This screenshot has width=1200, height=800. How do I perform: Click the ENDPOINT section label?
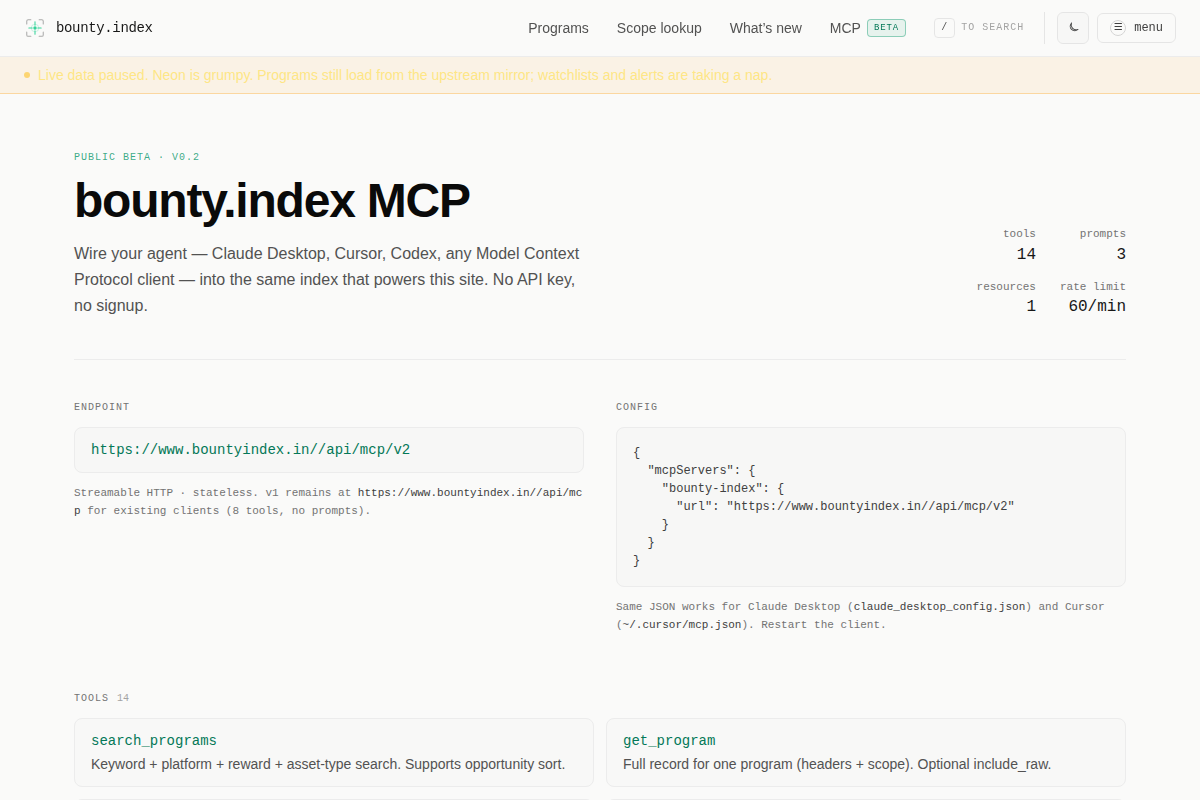point(102,407)
